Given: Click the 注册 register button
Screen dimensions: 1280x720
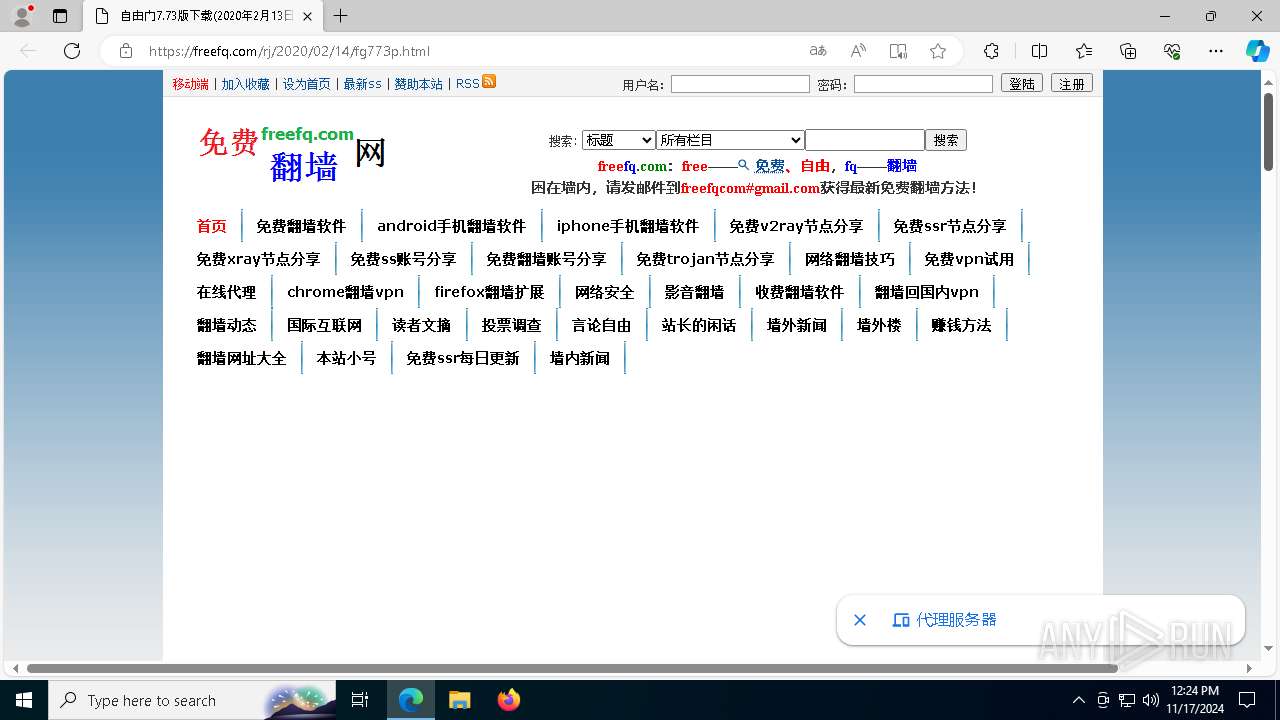Looking at the screenshot, I should (x=1072, y=84).
